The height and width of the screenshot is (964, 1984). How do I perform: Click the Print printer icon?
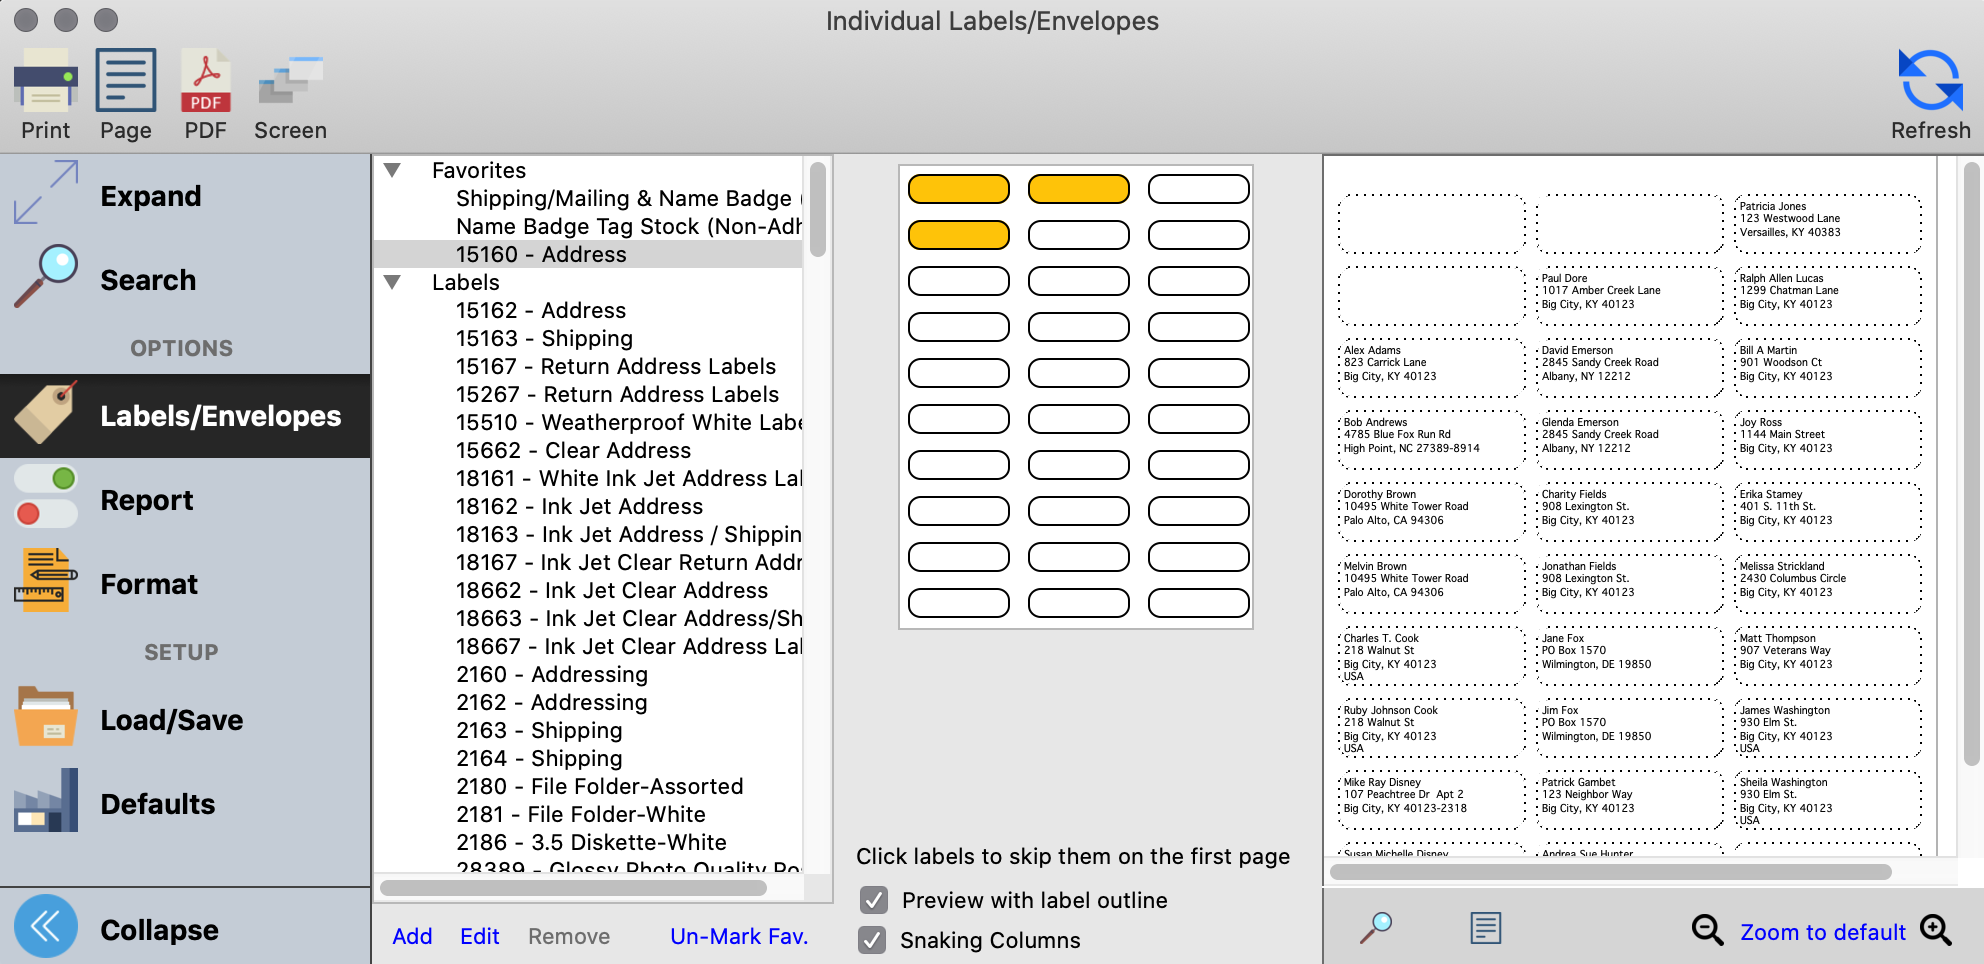click(x=45, y=80)
